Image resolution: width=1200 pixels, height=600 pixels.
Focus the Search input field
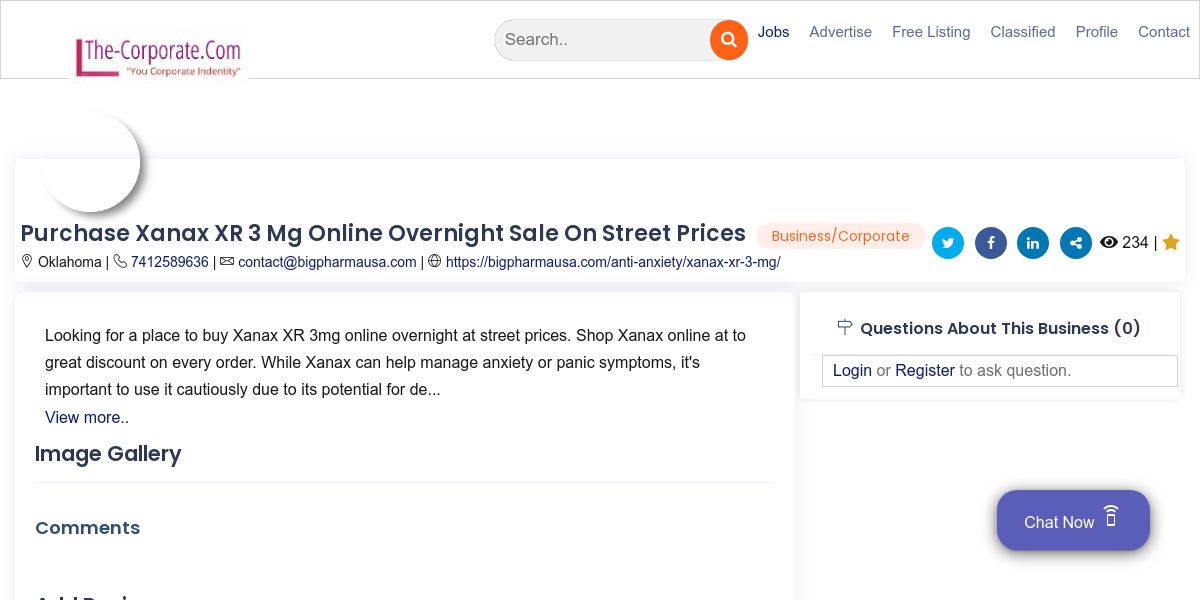pyautogui.click(x=603, y=40)
